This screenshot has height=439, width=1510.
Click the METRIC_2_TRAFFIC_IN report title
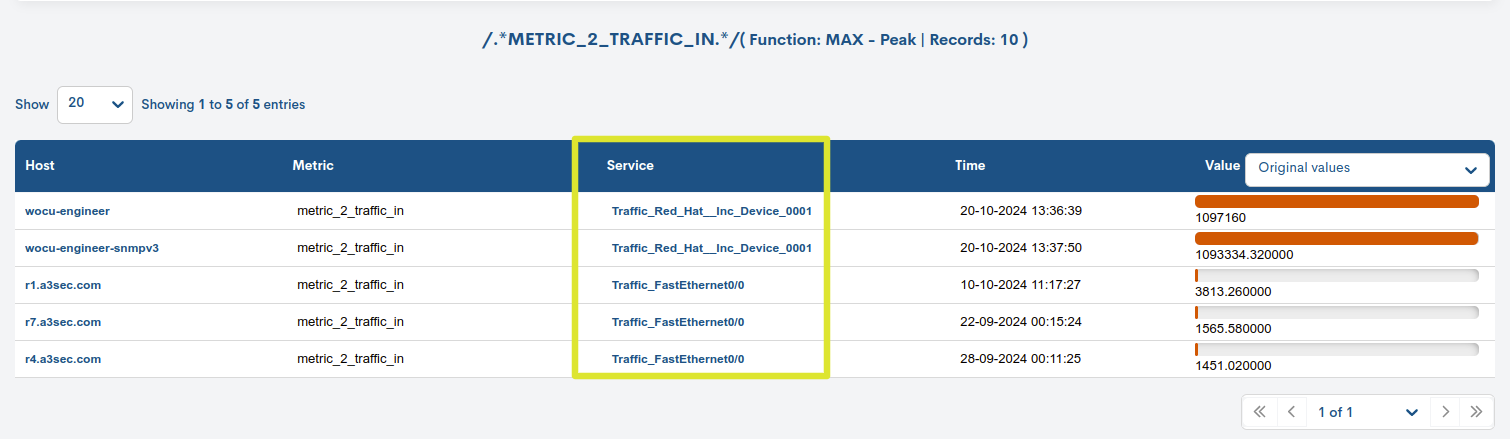coord(755,41)
